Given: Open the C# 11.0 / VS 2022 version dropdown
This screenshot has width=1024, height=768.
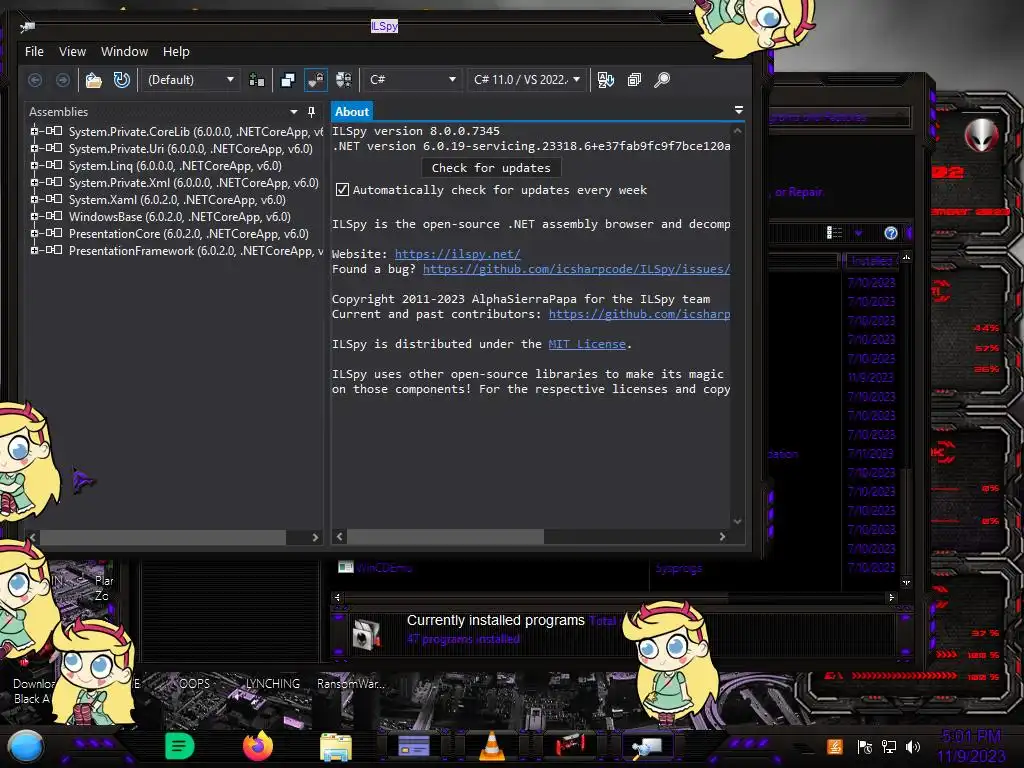Looking at the screenshot, I should click(x=526, y=80).
